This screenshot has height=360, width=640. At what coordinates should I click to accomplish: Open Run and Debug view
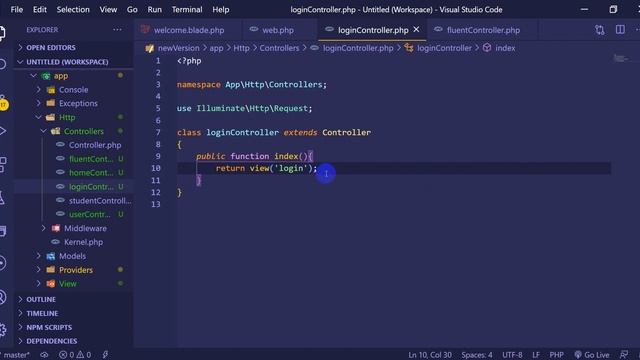tap(2, 131)
